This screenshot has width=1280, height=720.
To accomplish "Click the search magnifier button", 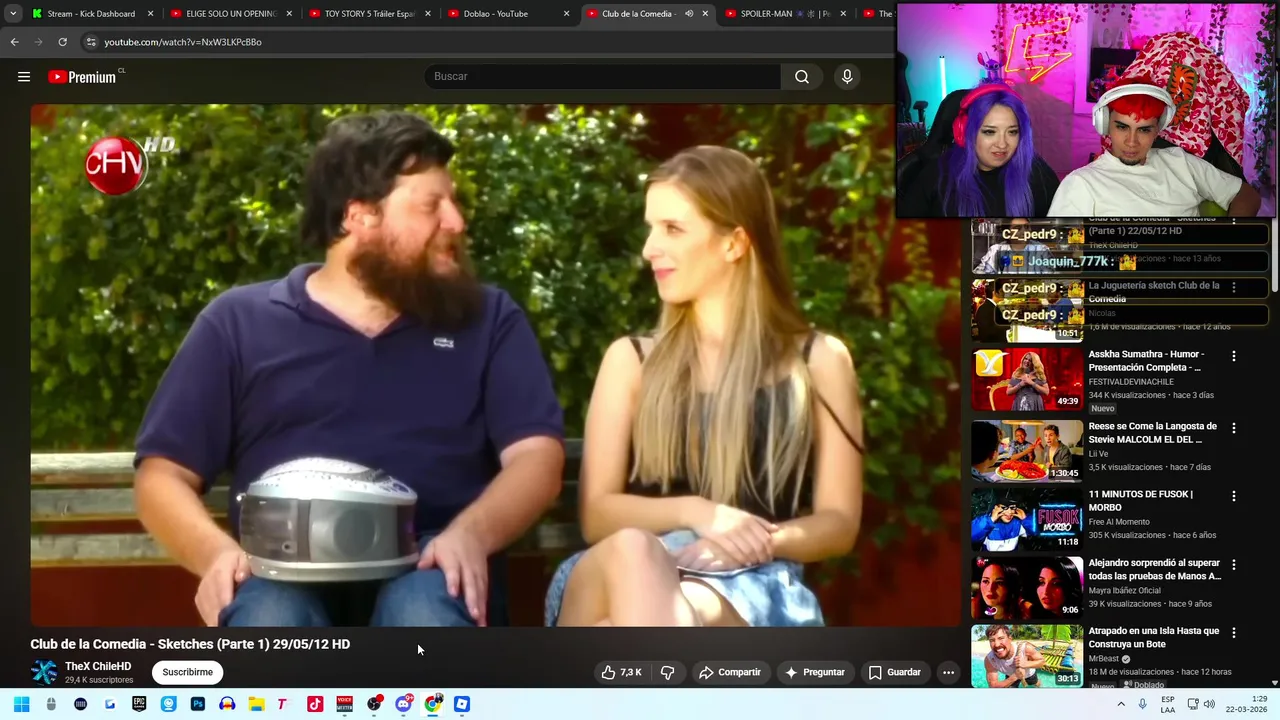I will coord(802,77).
